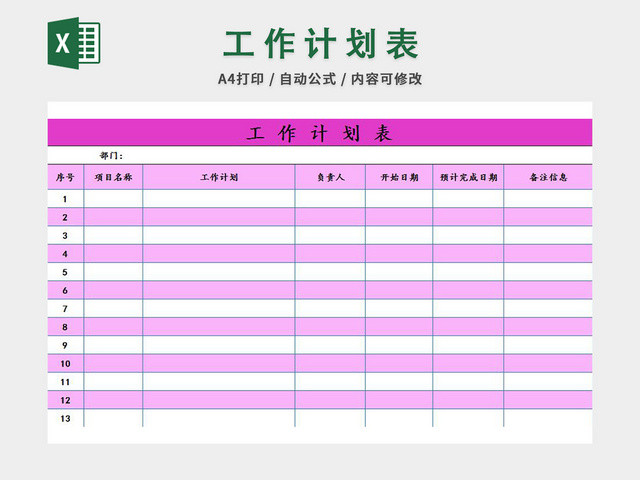This screenshot has height=480, width=640.
Task: Click row number 13 cell
Action: pos(66,418)
